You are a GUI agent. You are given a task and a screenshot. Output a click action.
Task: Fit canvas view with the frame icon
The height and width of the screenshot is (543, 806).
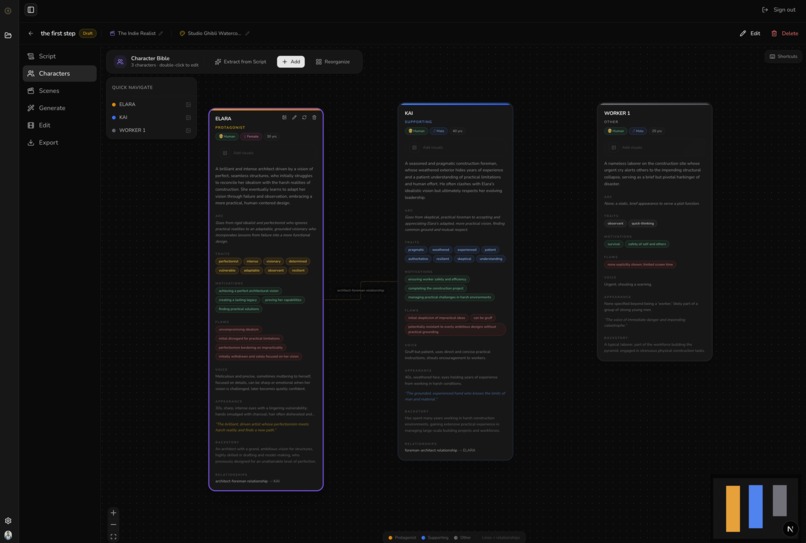(113, 537)
